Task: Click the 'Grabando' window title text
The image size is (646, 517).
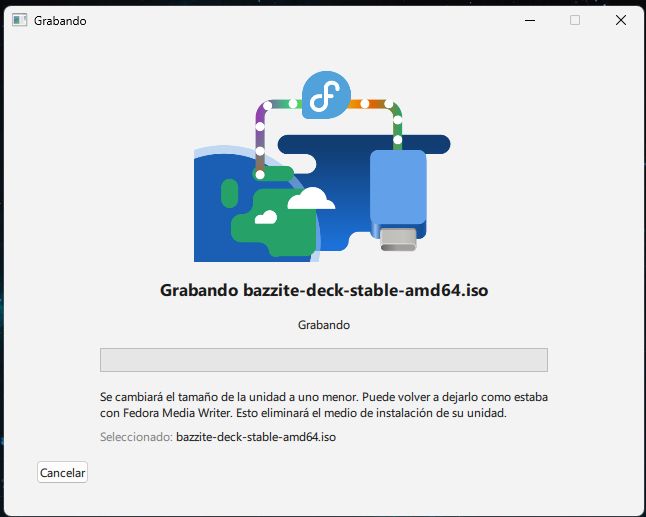Action: [x=60, y=21]
